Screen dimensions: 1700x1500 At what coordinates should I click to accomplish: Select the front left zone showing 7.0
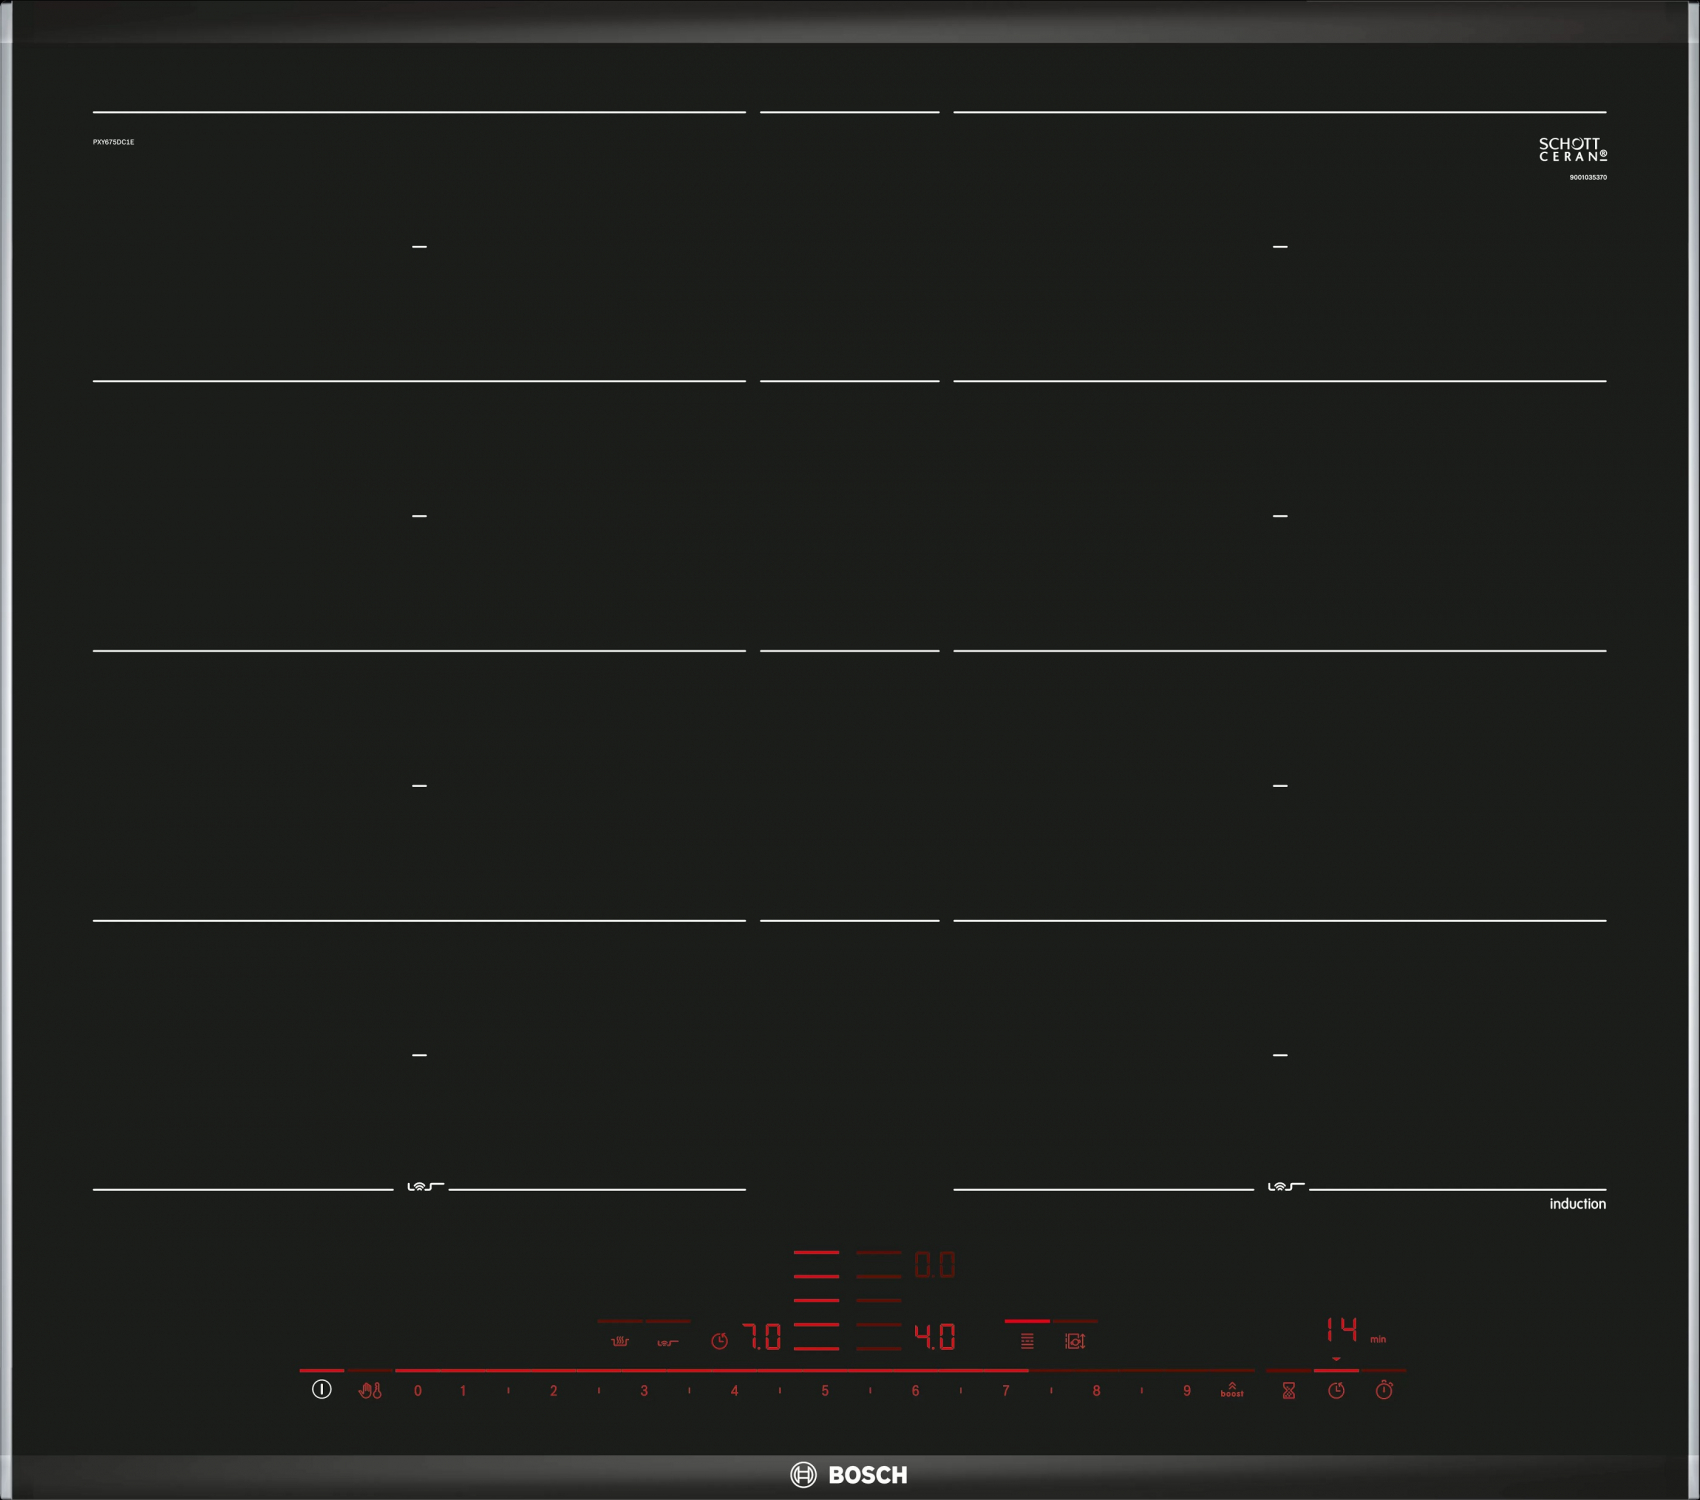pyautogui.click(x=762, y=1337)
